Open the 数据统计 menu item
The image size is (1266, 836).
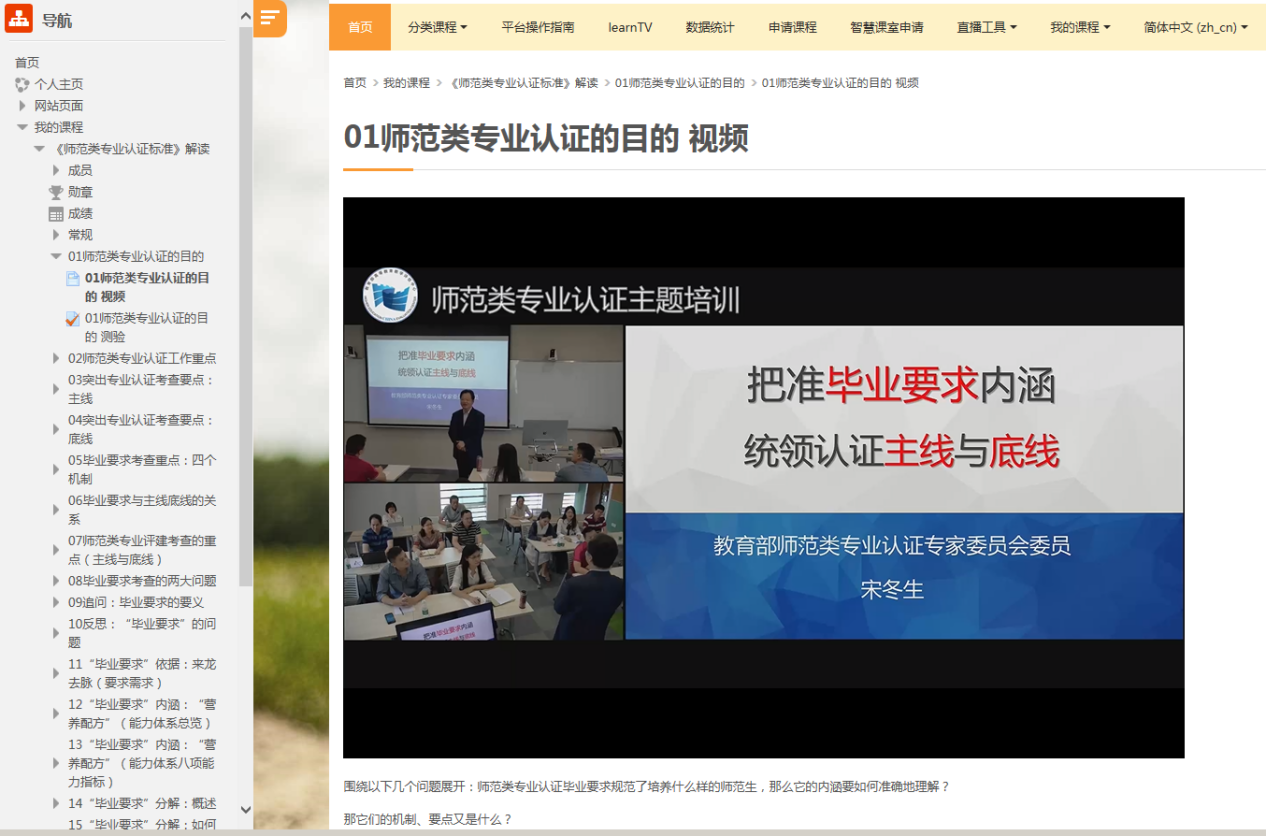click(710, 27)
